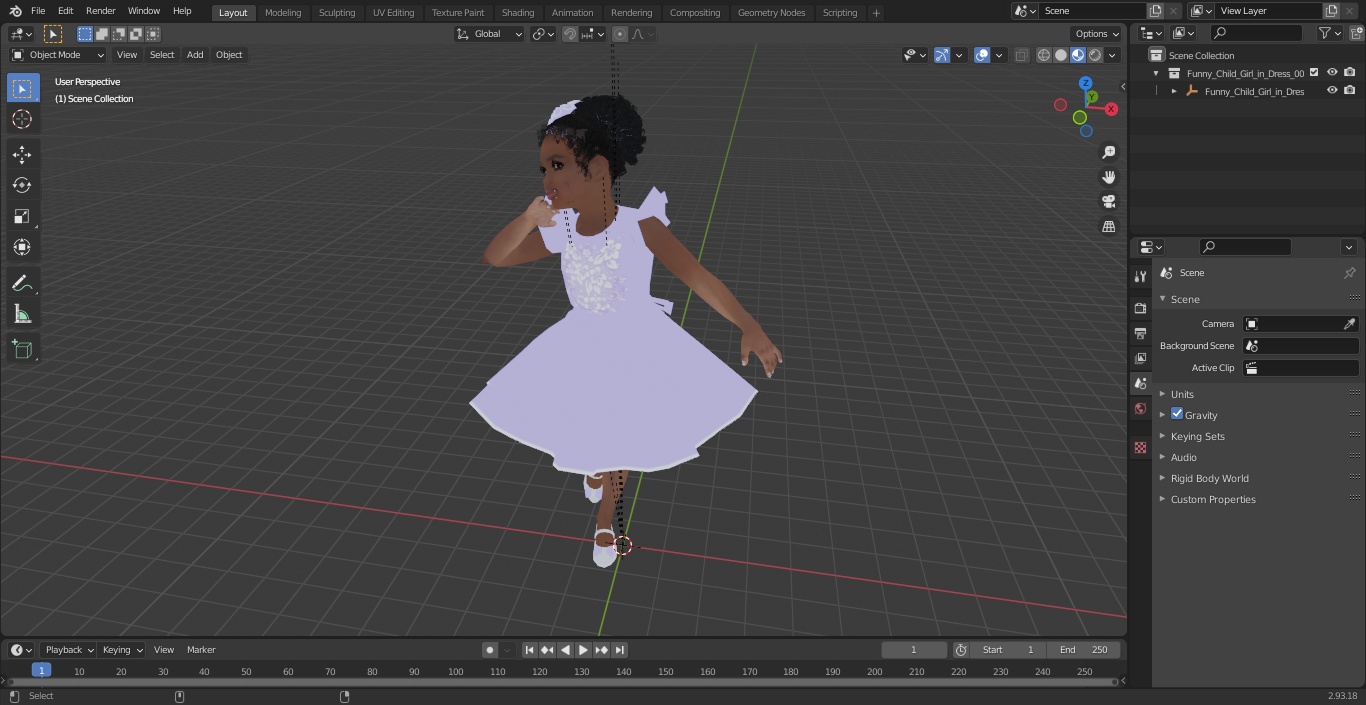Click the zoom magnifier viewport gizmo

1109,152
